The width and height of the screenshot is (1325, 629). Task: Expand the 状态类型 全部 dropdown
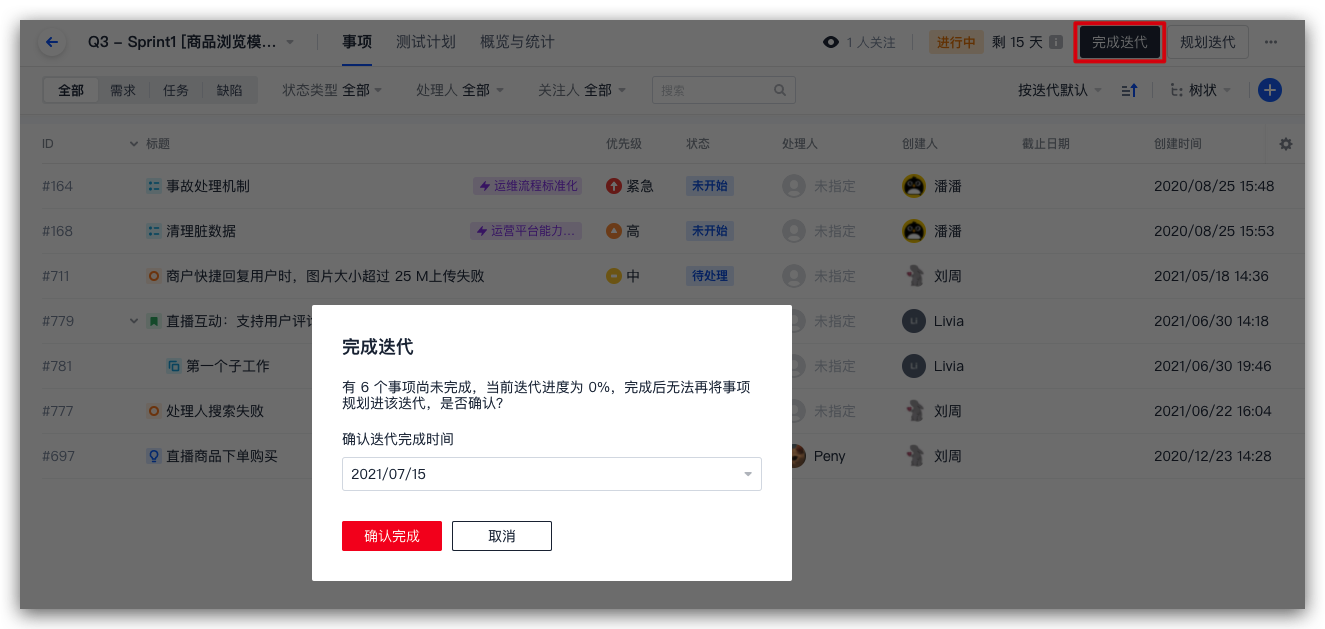click(x=333, y=90)
